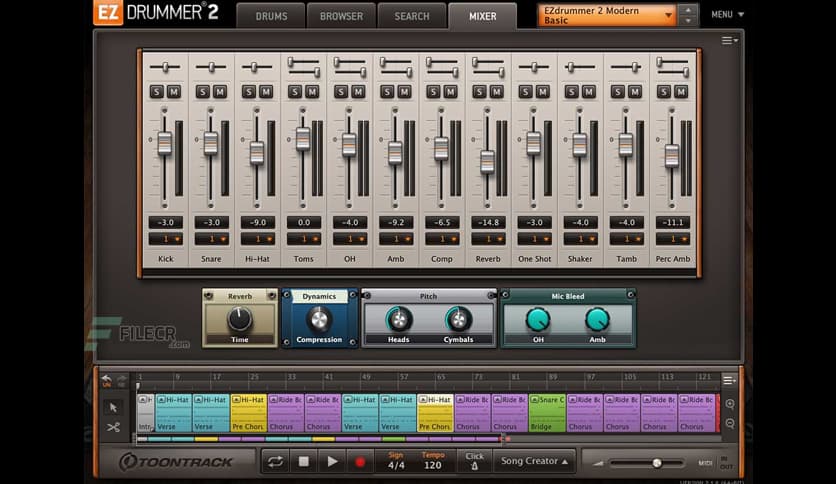Mute the Toms channel
The width and height of the screenshot is (836, 484).
pos(312,92)
